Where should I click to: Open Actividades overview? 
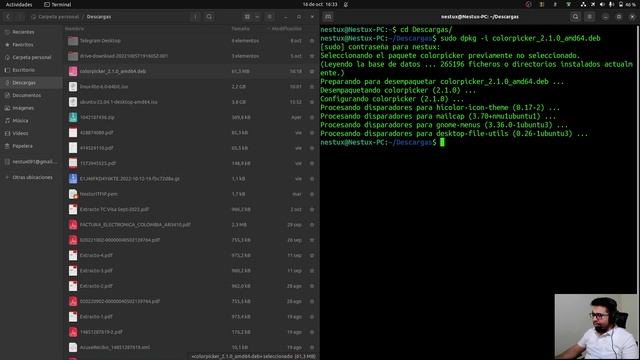pyautogui.click(x=19, y=4)
